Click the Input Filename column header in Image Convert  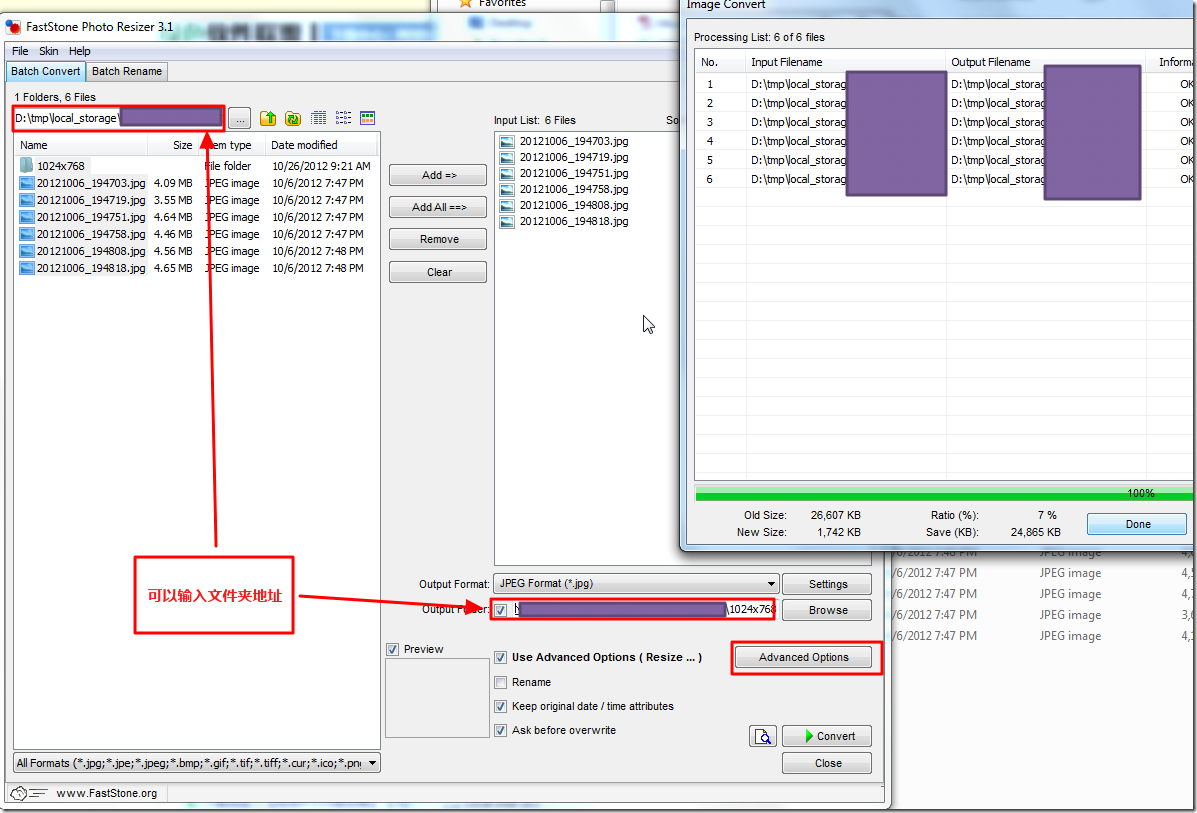point(846,62)
